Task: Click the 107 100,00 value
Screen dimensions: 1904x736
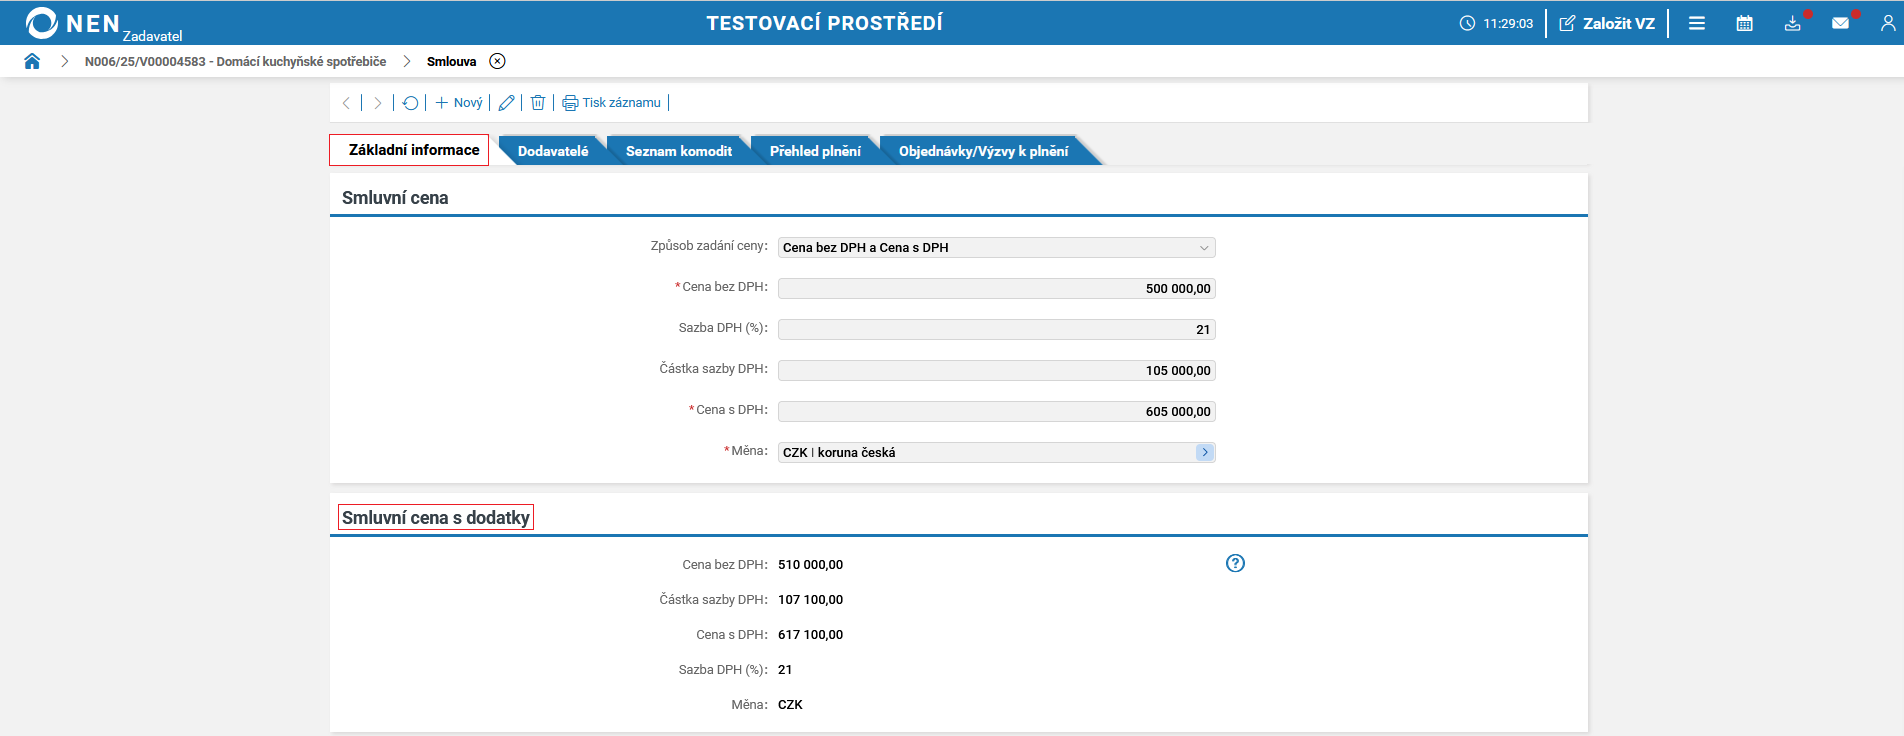Action: pos(811,600)
